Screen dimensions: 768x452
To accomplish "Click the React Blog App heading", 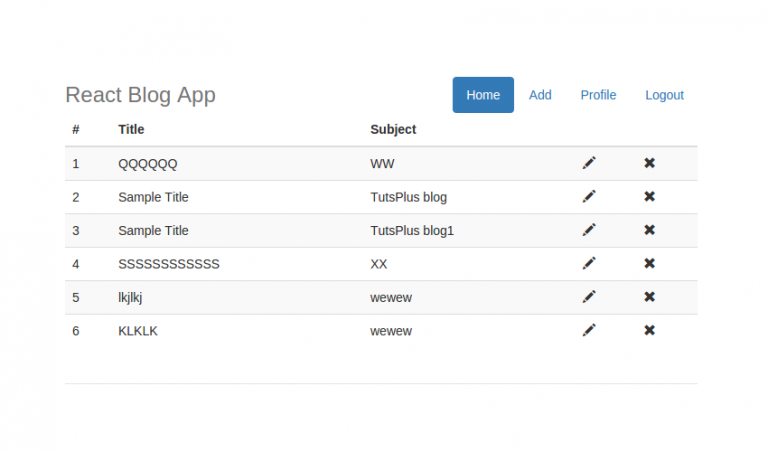I will click(141, 95).
